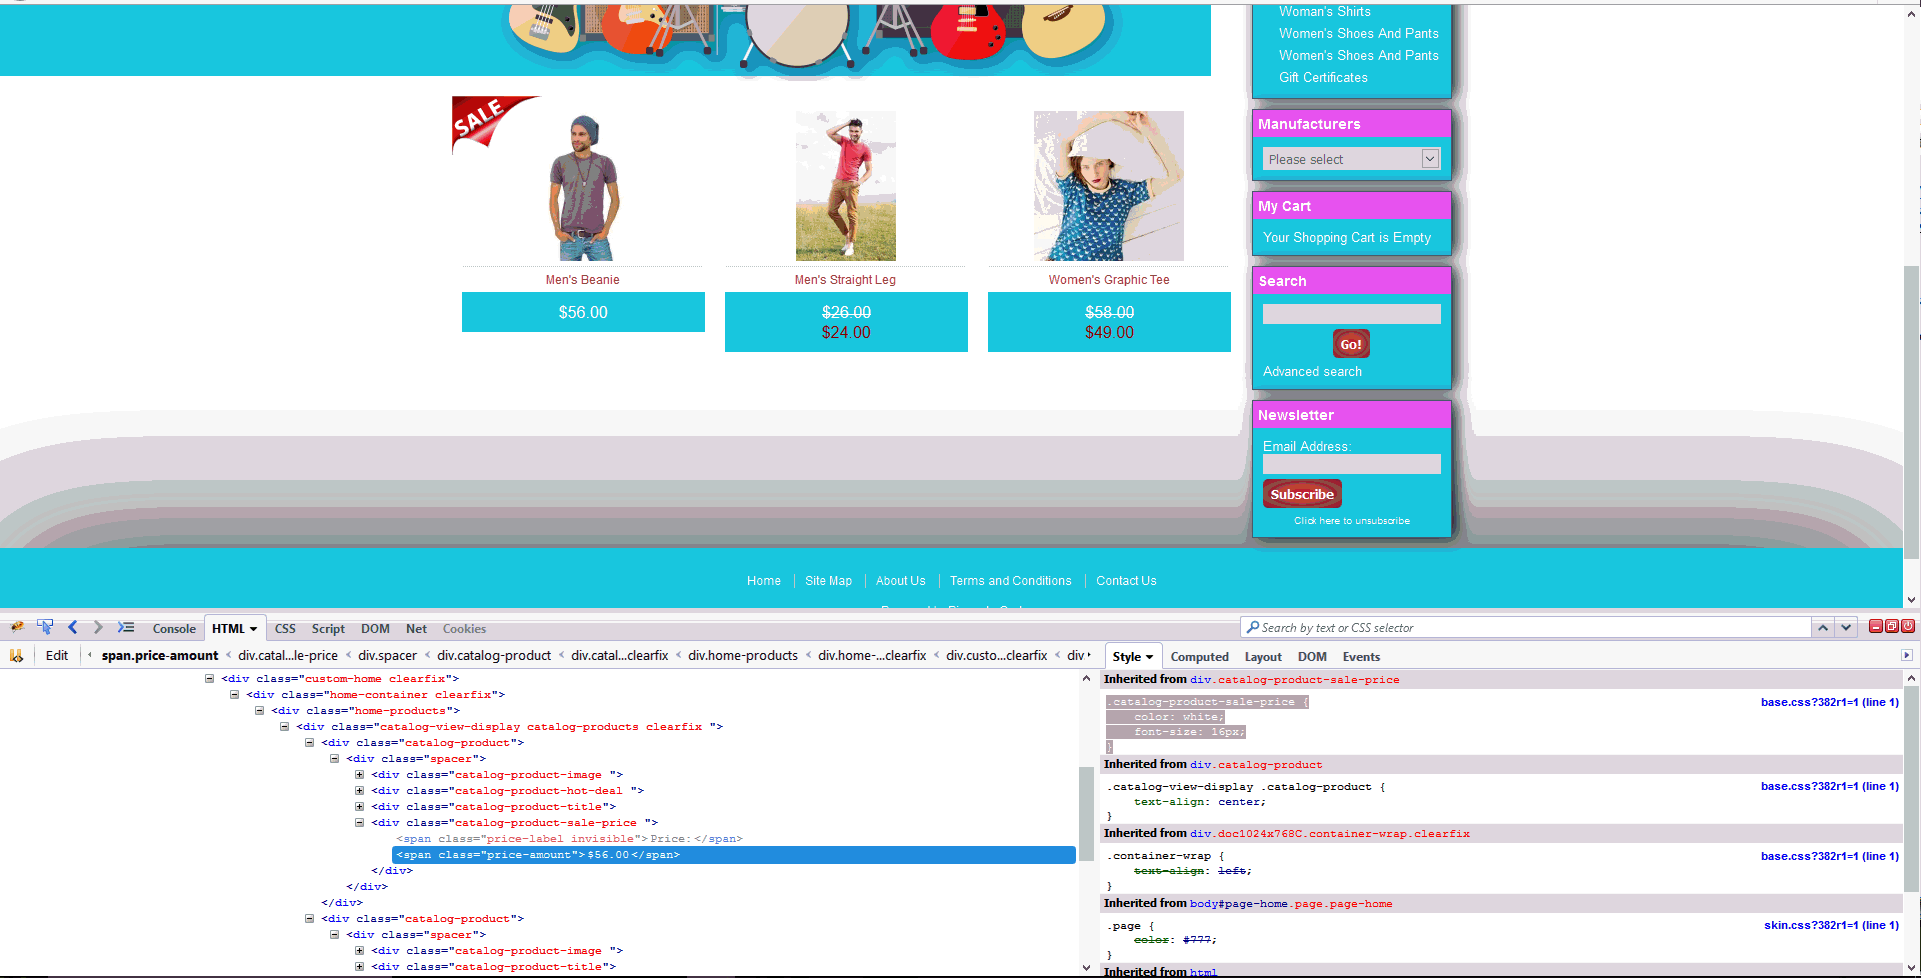Open the About Us footer link
The image size is (1921, 978).
tap(901, 581)
